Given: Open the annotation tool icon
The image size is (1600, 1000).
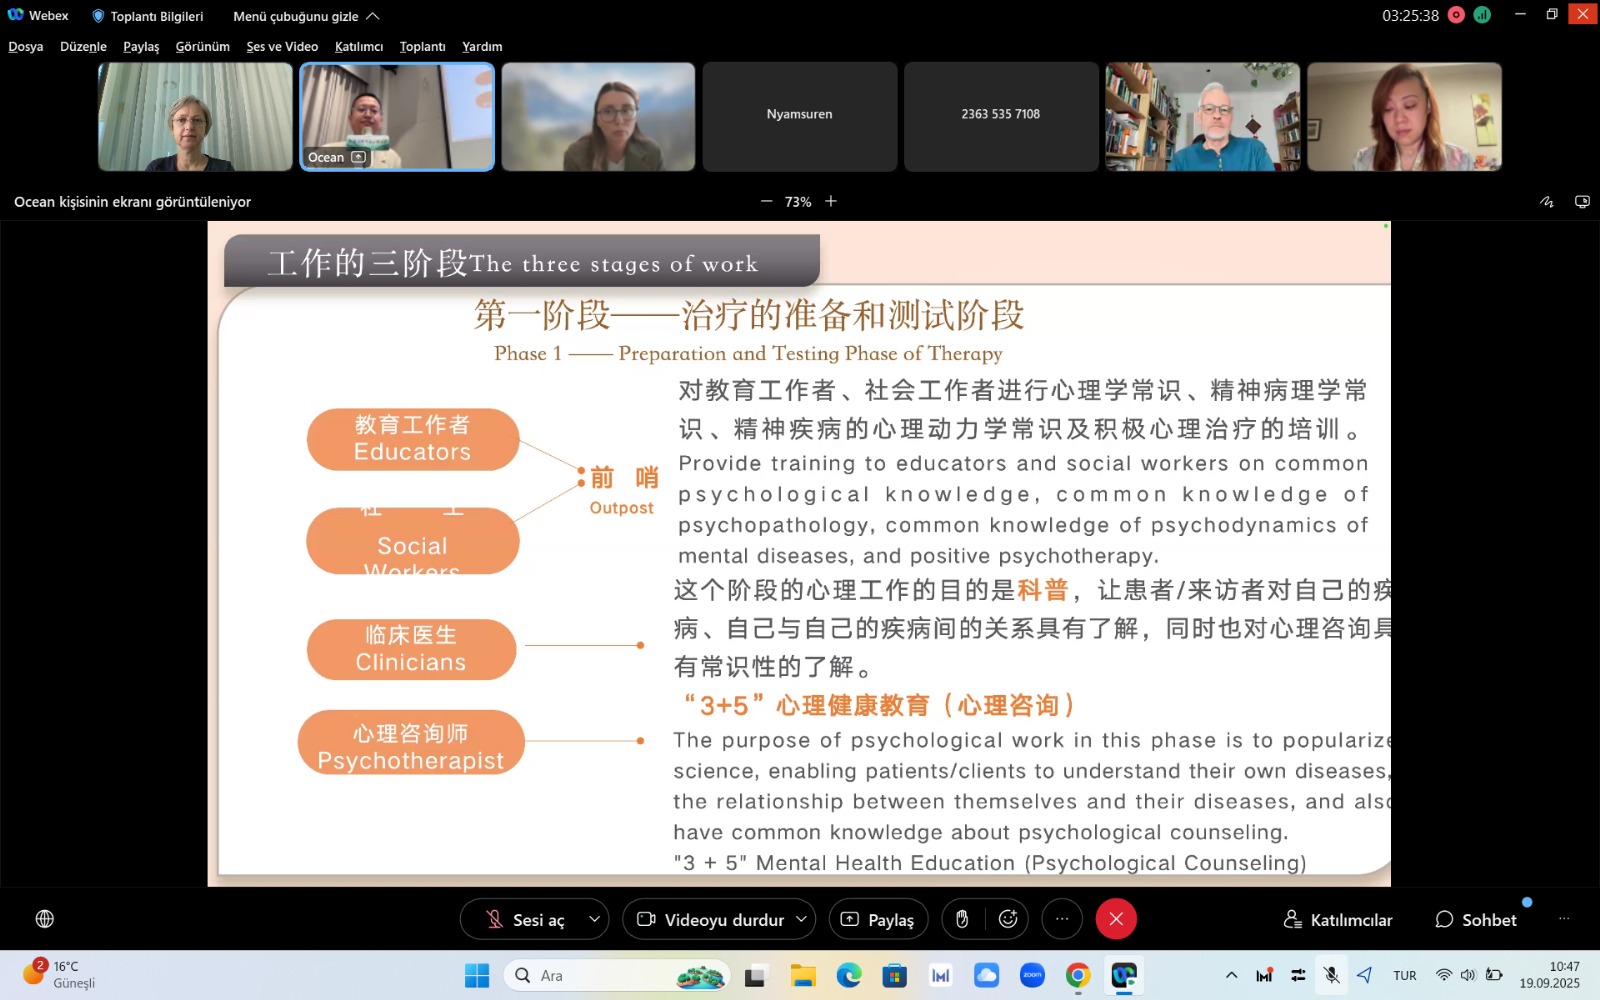Looking at the screenshot, I should pyautogui.click(x=1546, y=202).
